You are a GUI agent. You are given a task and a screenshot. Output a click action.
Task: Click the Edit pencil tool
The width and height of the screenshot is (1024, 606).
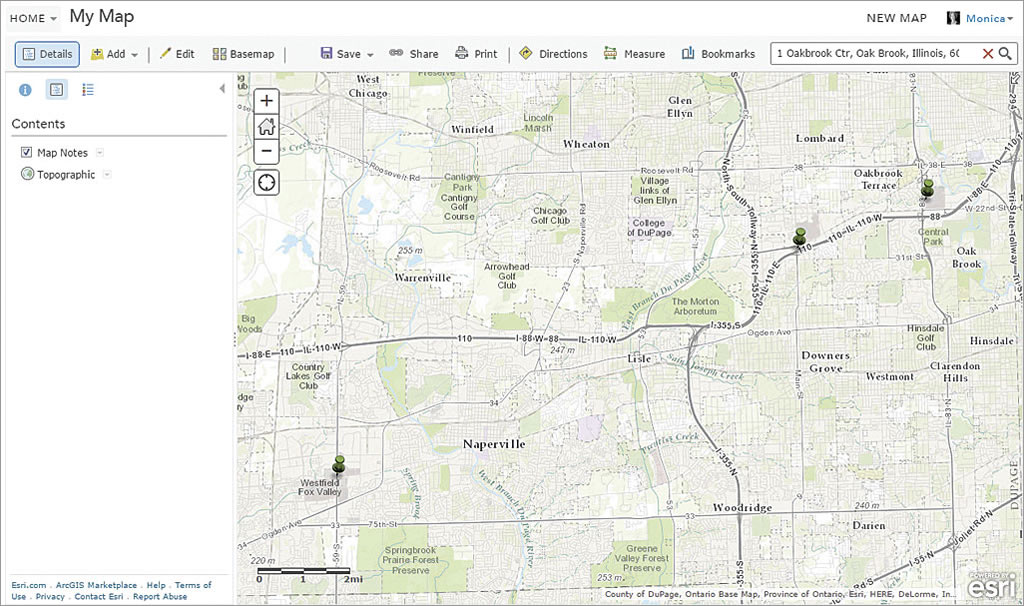(x=177, y=54)
